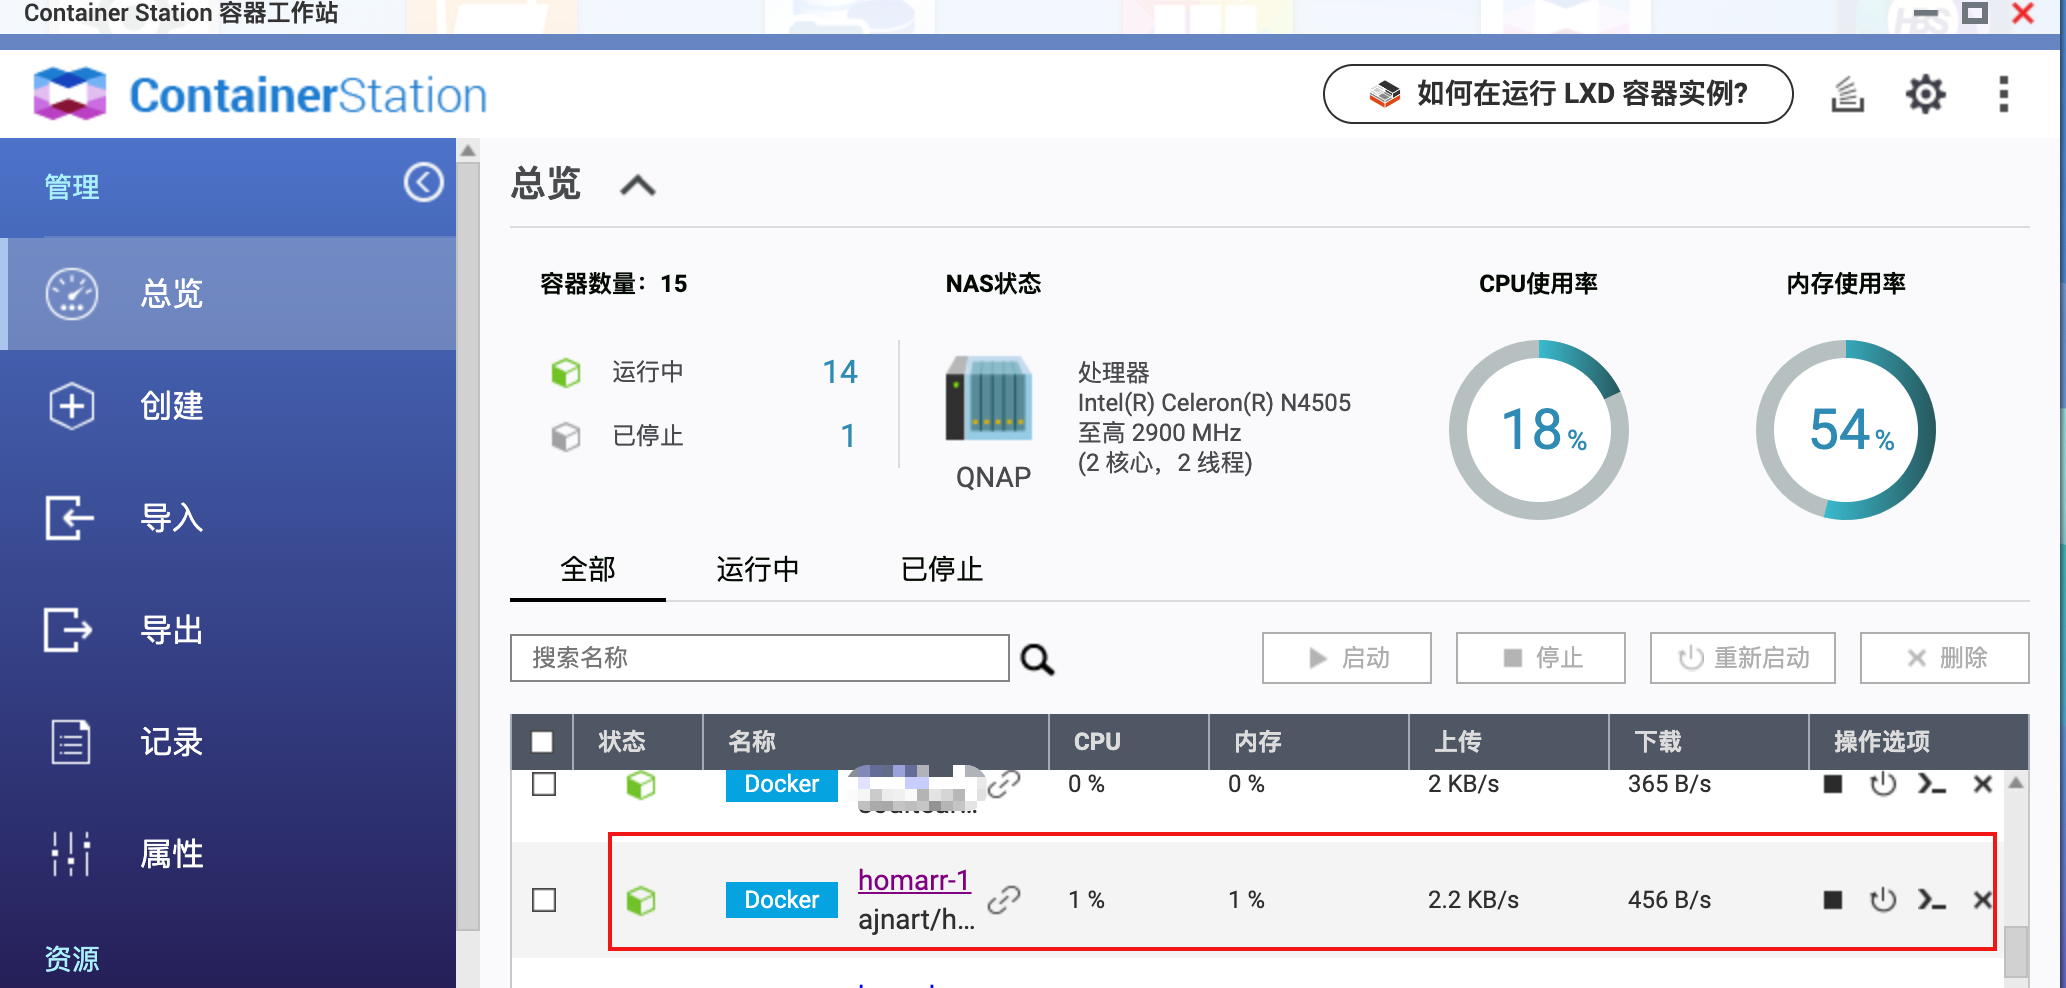Select the 创建 sidebar icon
Screen dimensions: 2066x988
(x=70, y=406)
